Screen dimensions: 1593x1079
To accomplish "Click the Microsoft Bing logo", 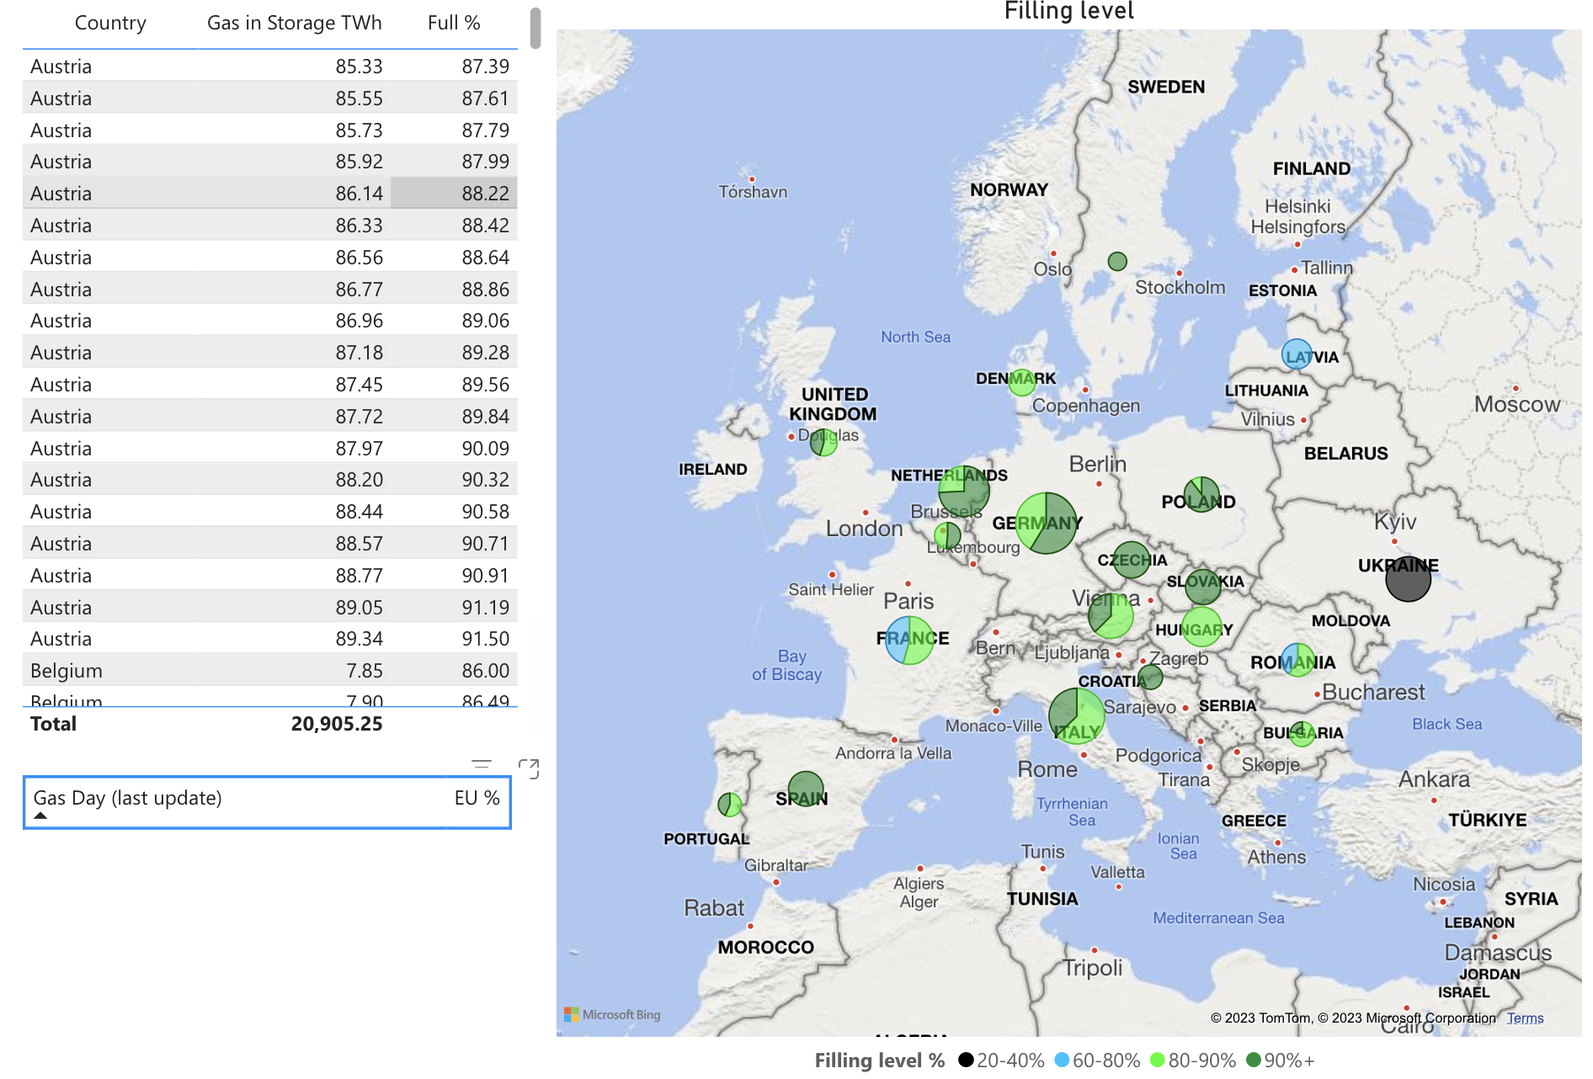I will [613, 1014].
